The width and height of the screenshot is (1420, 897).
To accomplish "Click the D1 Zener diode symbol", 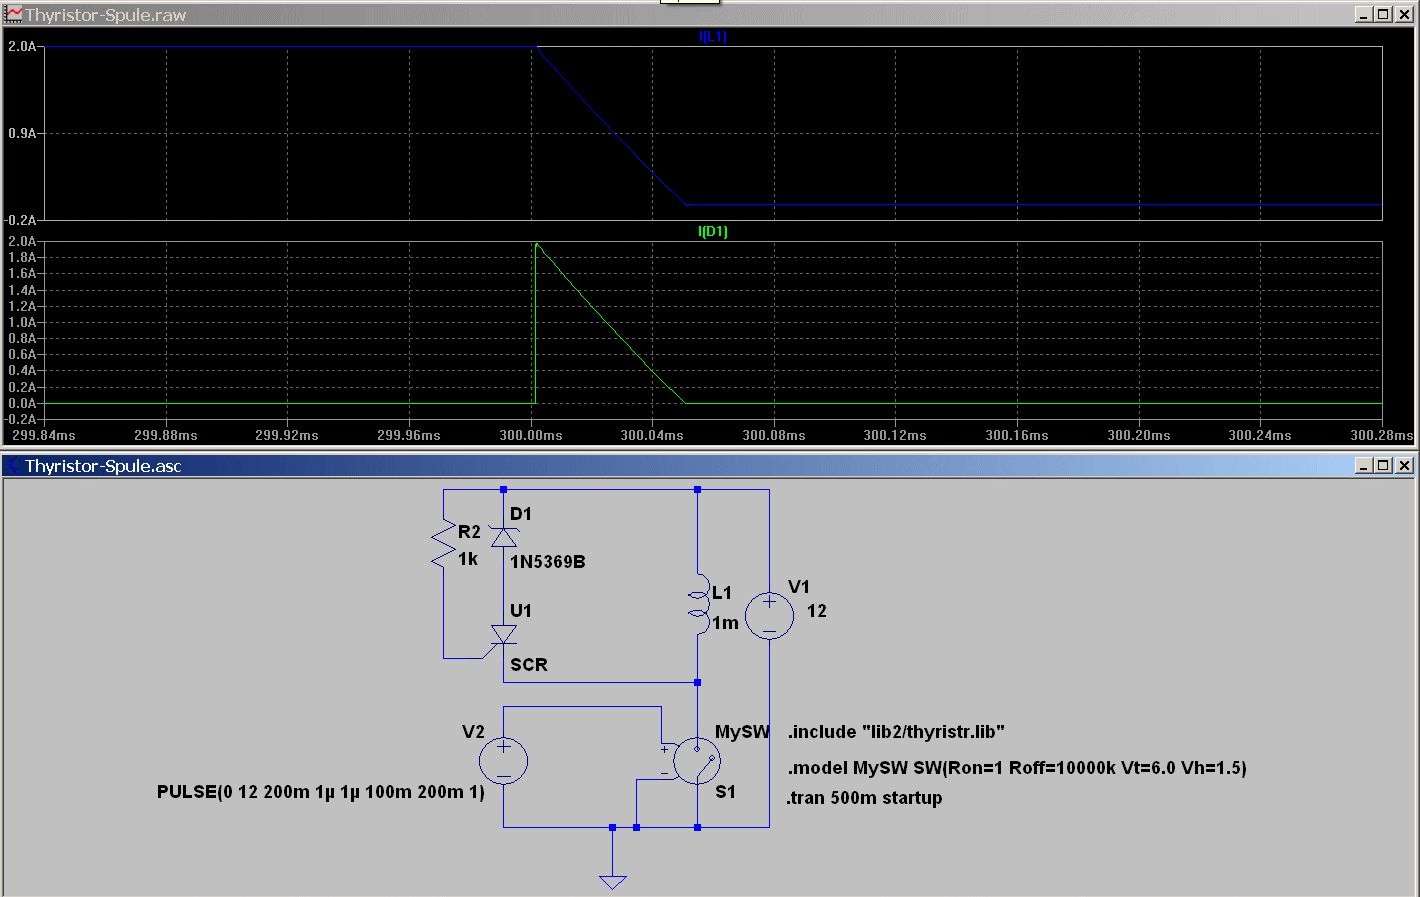I will (x=503, y=537).
